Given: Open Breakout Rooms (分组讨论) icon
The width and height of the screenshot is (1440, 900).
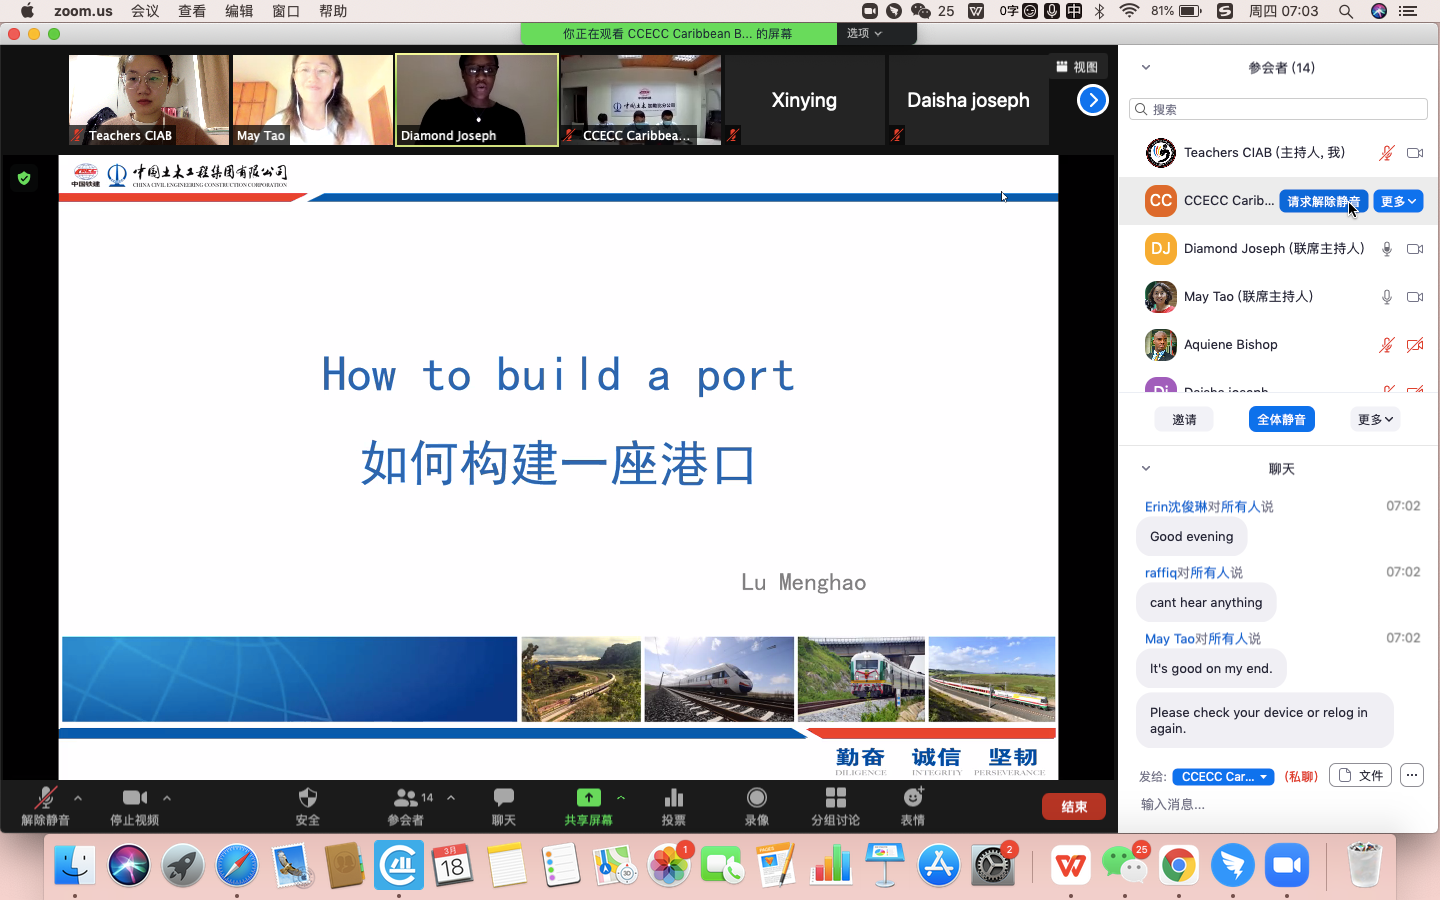Looking at the screenshot, I should (x=835, y=798).
